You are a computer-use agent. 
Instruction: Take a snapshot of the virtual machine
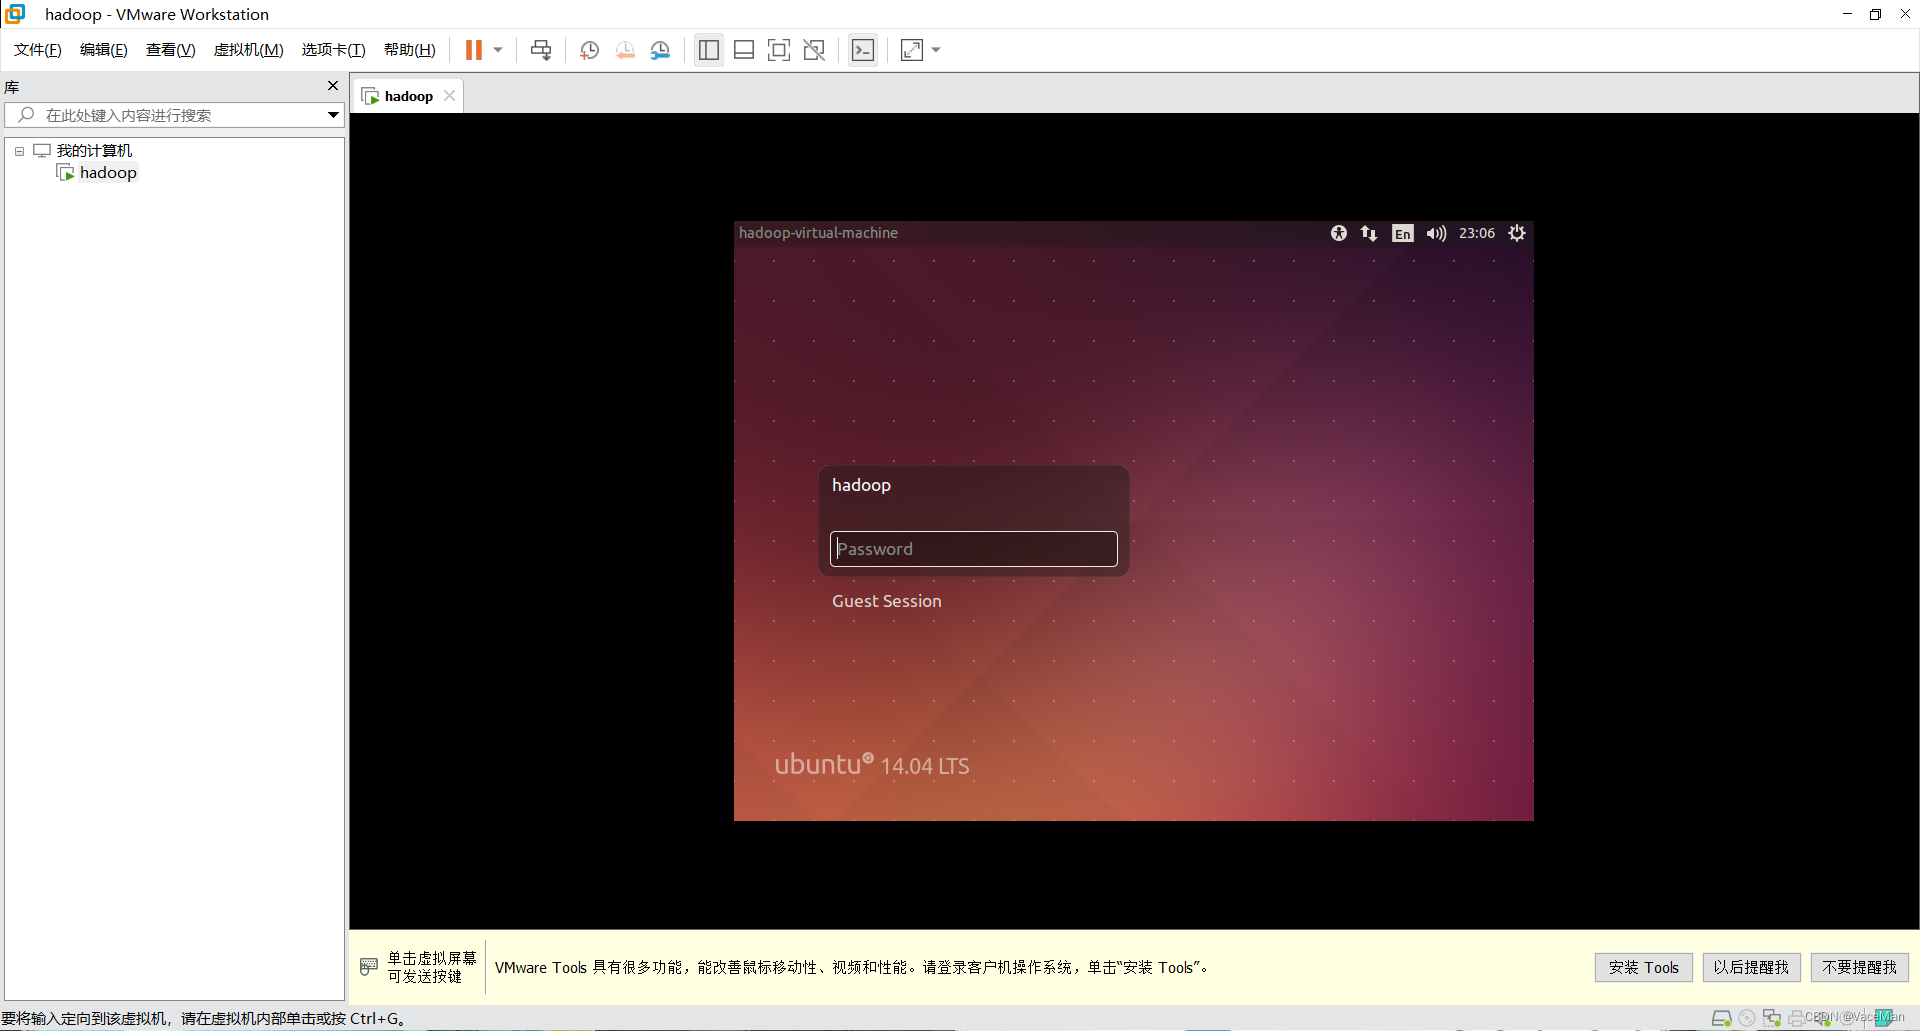(589, 49)
